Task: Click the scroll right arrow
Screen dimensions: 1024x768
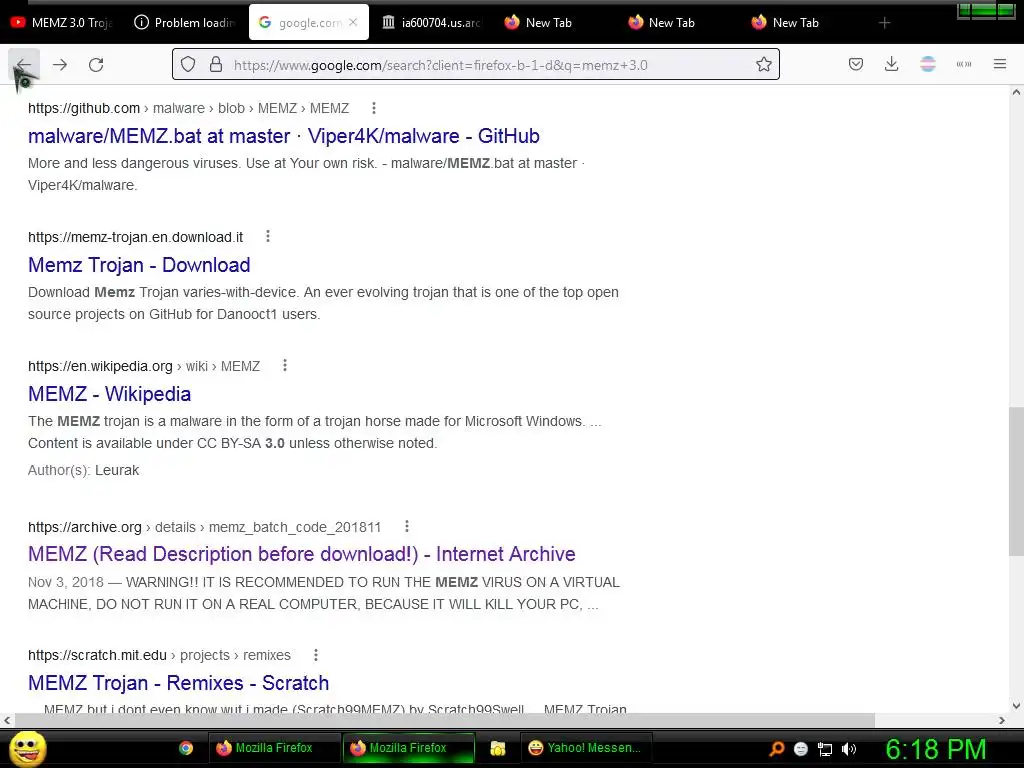Action: tap(1002, 720)
